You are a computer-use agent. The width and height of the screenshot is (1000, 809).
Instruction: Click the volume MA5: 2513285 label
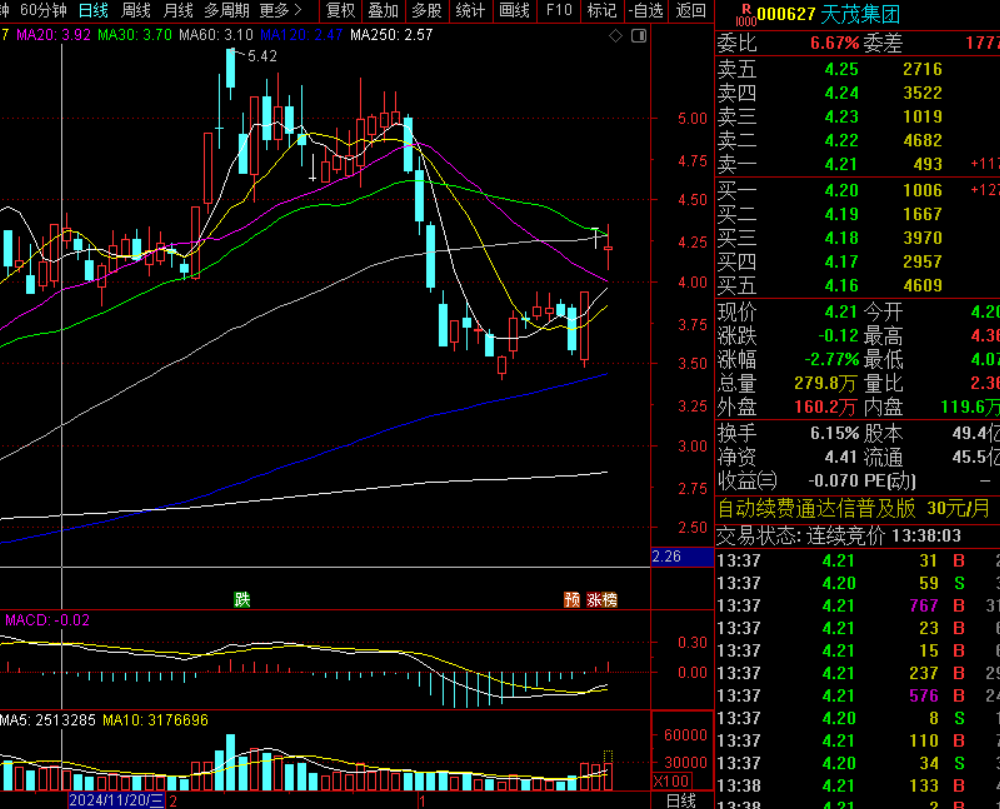point(48,720)
